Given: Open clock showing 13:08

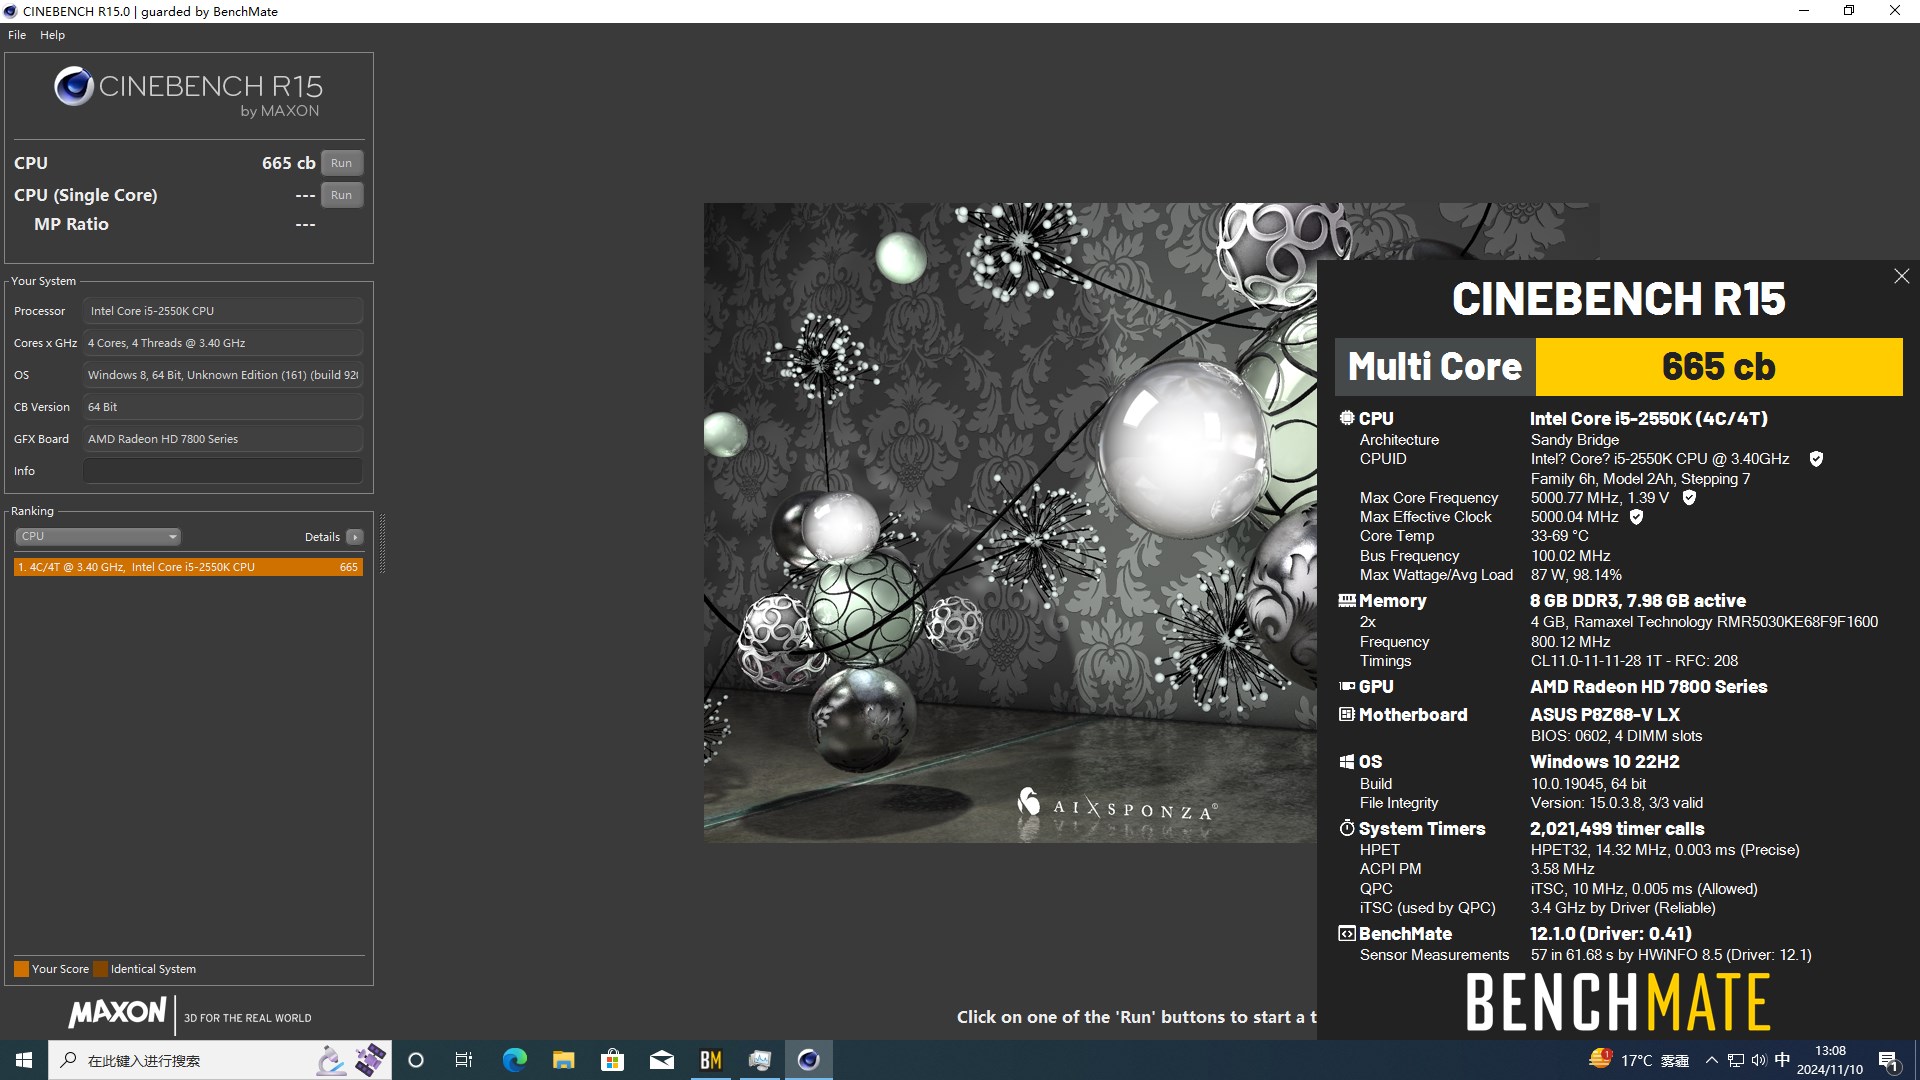Looking at the screenshot, I should point(1830,1060).
